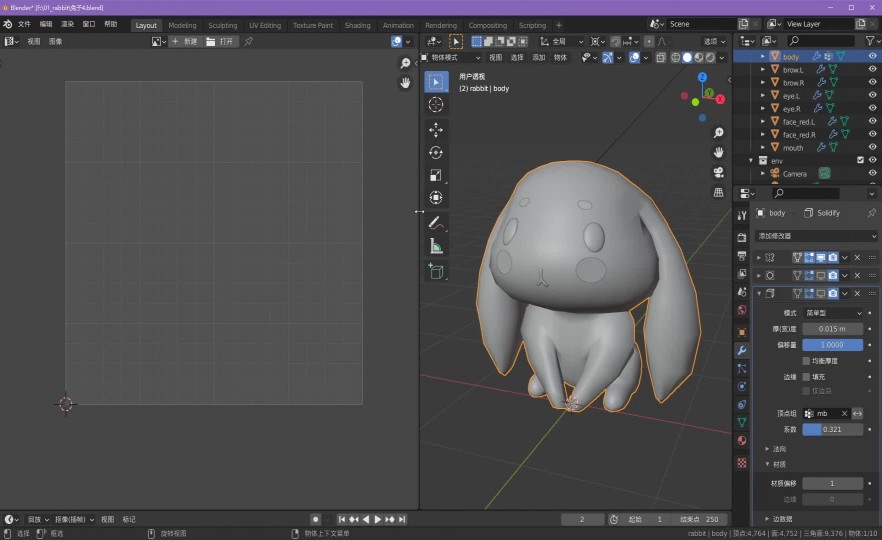Open the Particles properties tab
This screenshot has width=882, height=540.
[x=742, y=368]
